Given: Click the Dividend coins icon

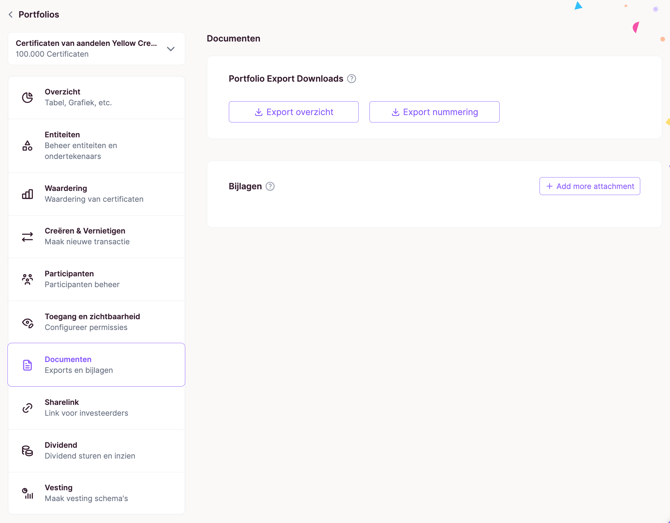Looking at the screenshot, I should click(x=27, y=451).
